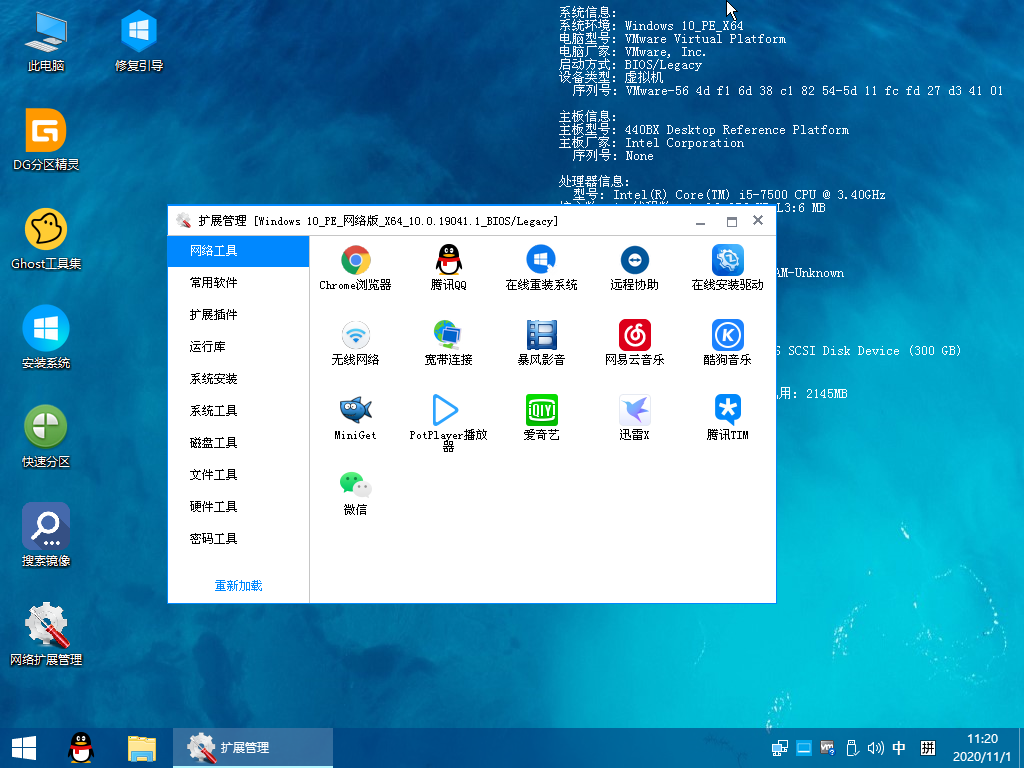Viewport: 1024px width, 768px height.
Task: Open 无线网络 wireless settings
Action: tap(355, 343)
